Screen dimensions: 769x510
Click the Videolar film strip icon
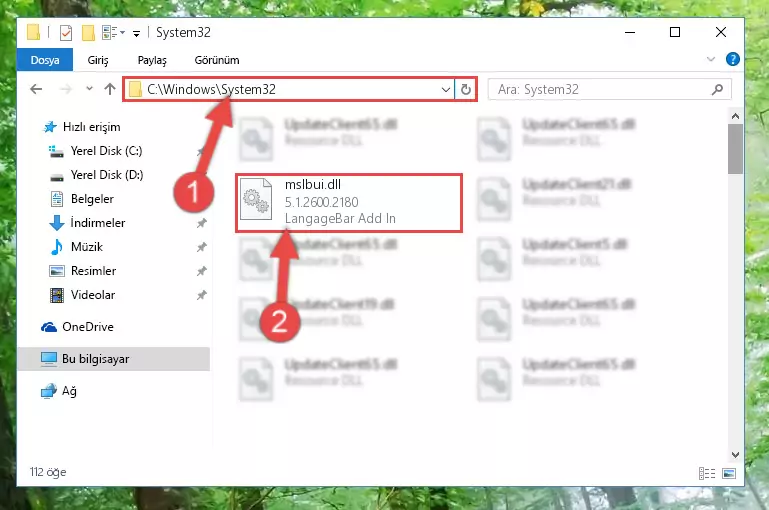pos(57,295)
